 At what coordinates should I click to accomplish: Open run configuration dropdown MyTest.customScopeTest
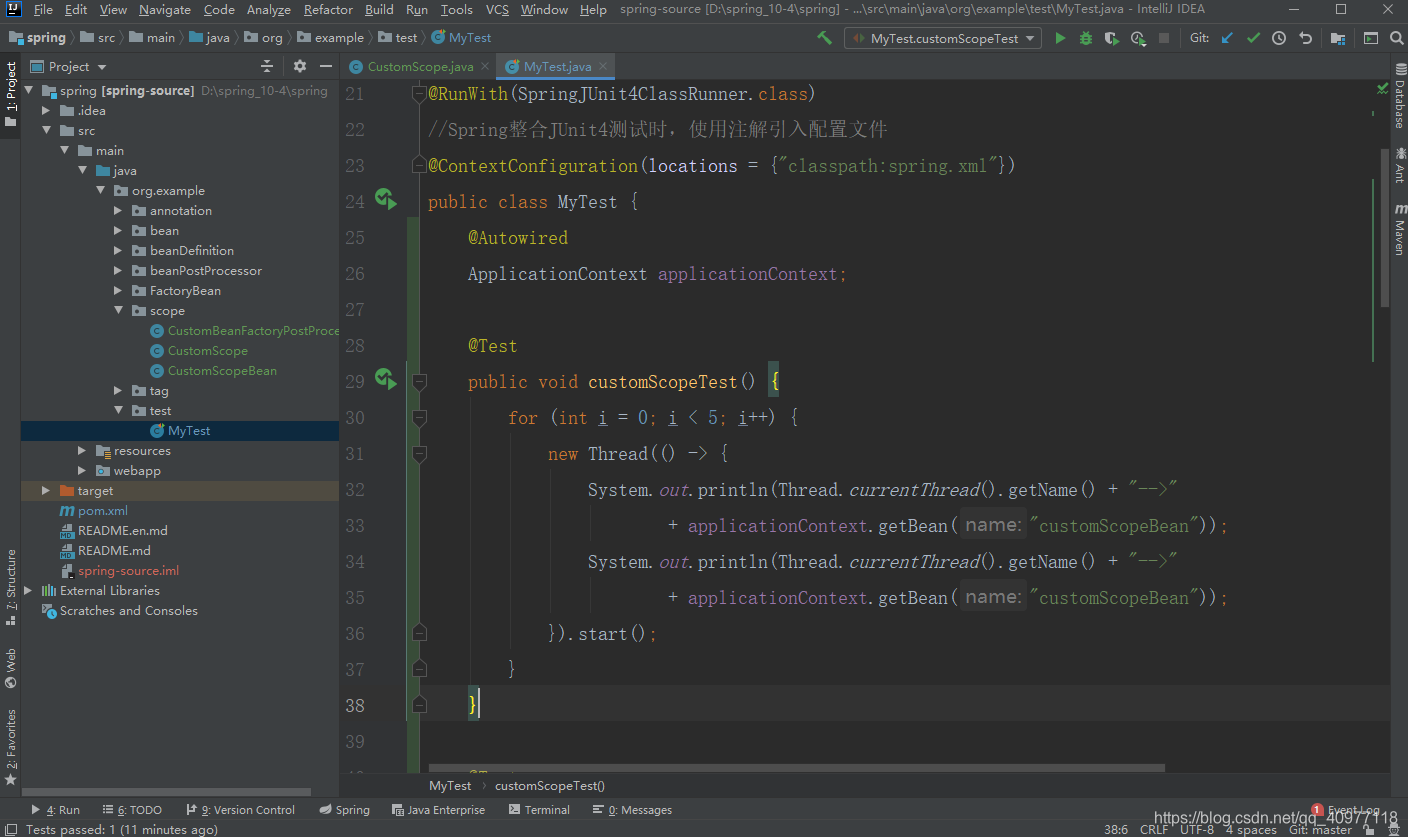[942, 38]
